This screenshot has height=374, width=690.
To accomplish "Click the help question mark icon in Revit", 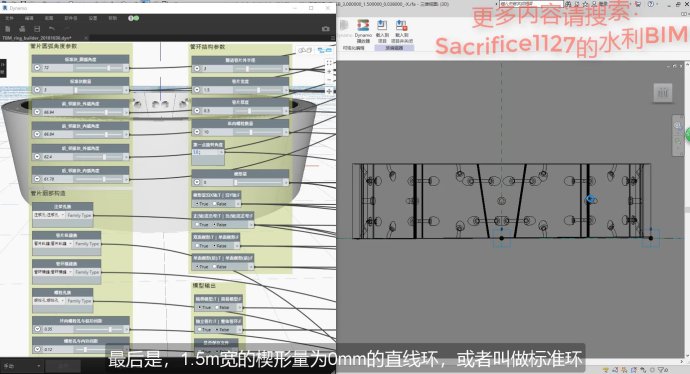I will point(651,4).
